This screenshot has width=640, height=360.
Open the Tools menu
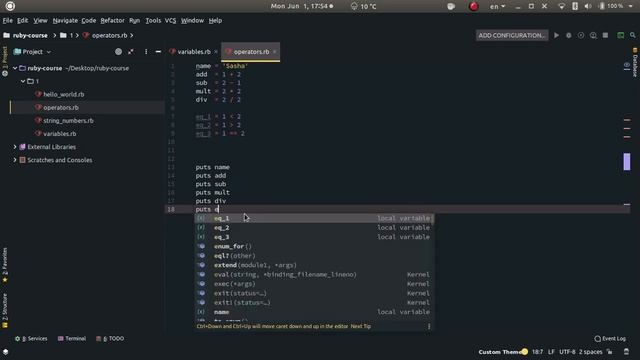tap(153, 20)
